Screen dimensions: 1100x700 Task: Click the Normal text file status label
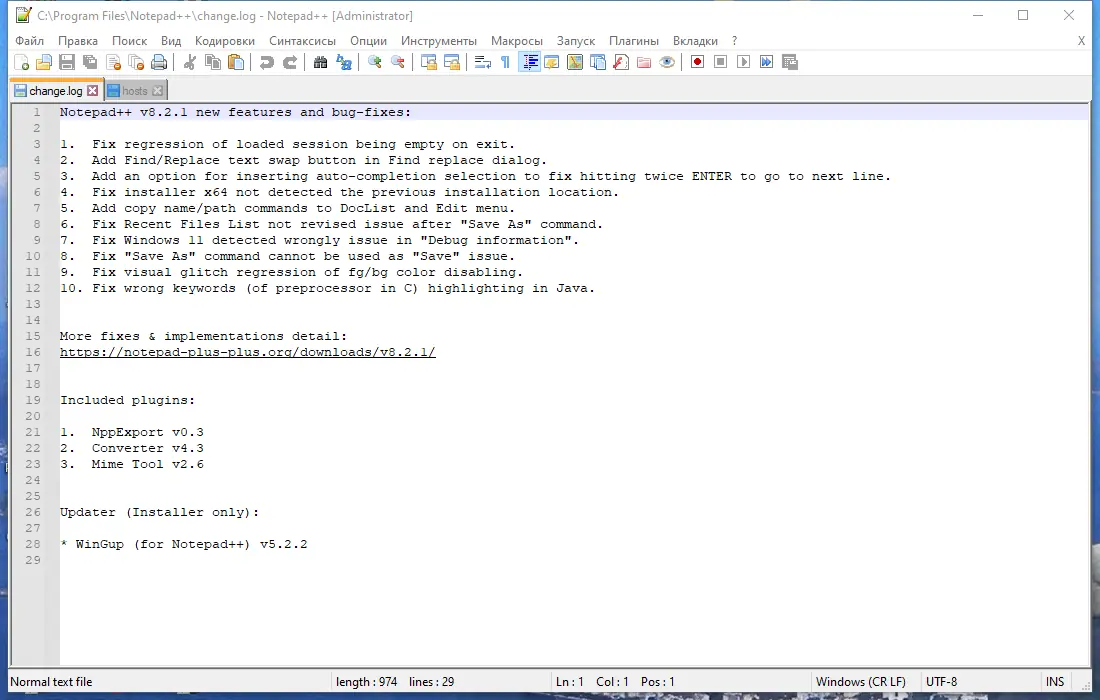coord(51,682)
